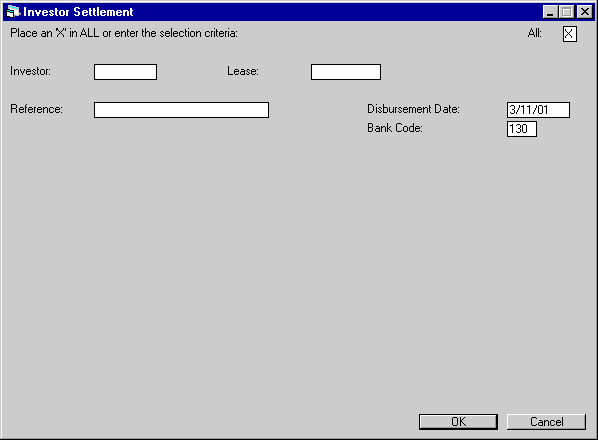Screen dimensions: 598x440
Task: Click the Investor Settlement title bar application icon
Action: coord(13,12)
